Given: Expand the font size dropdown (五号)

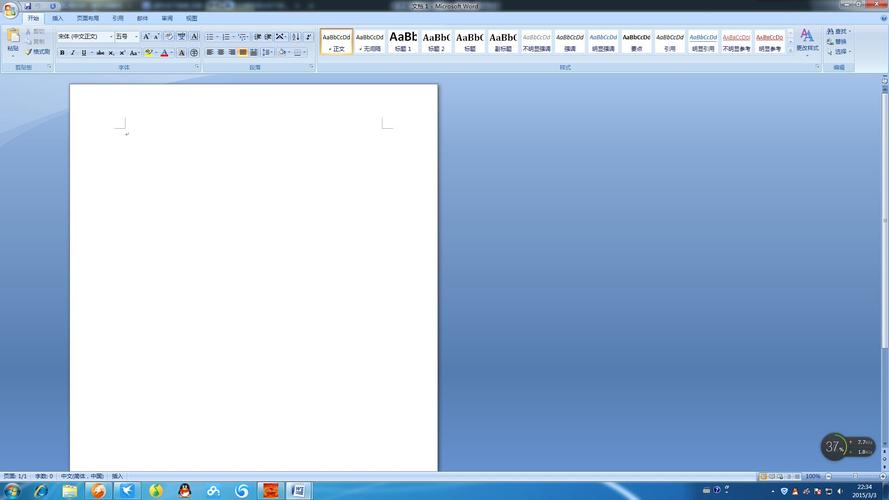Looking at the screenshot, I should [x=136, y=37].
